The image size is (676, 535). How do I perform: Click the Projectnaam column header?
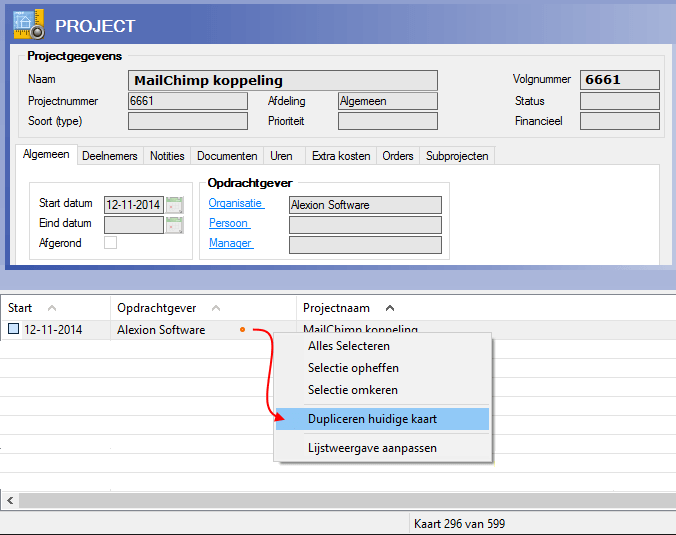click(486, 308)
